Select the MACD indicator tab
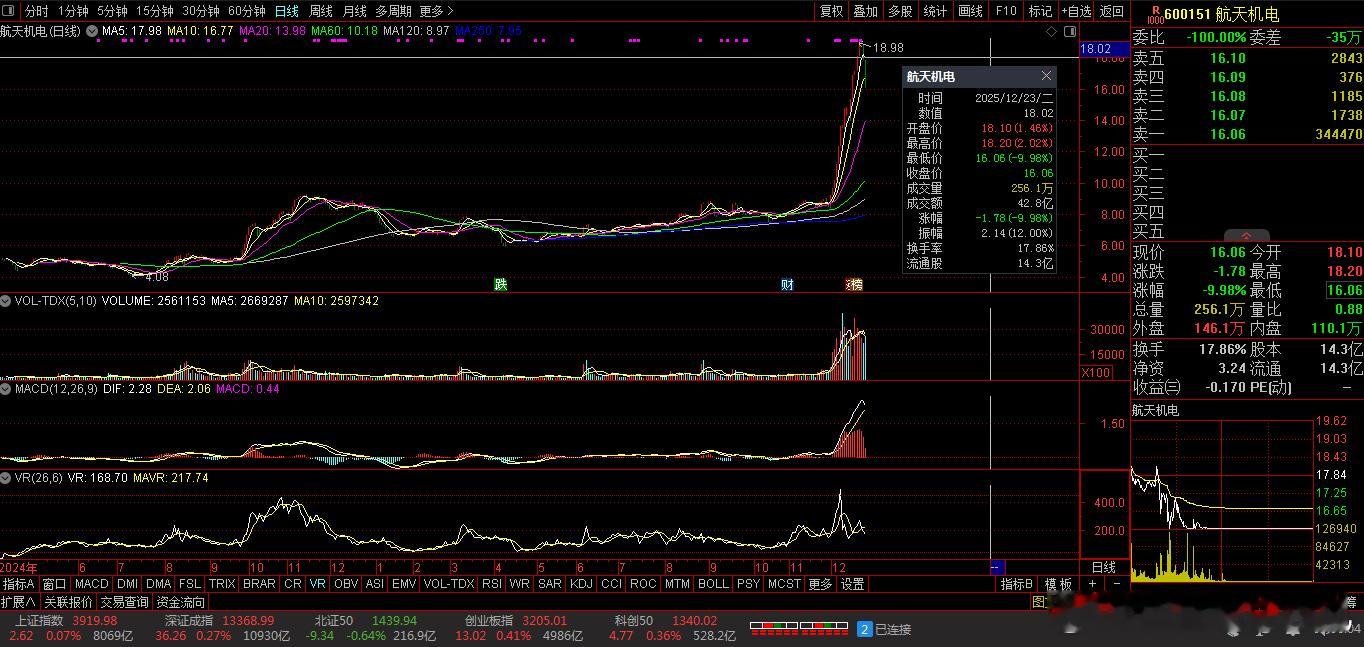This screenshot has width=1364, height=647. [x=91, y=584]
